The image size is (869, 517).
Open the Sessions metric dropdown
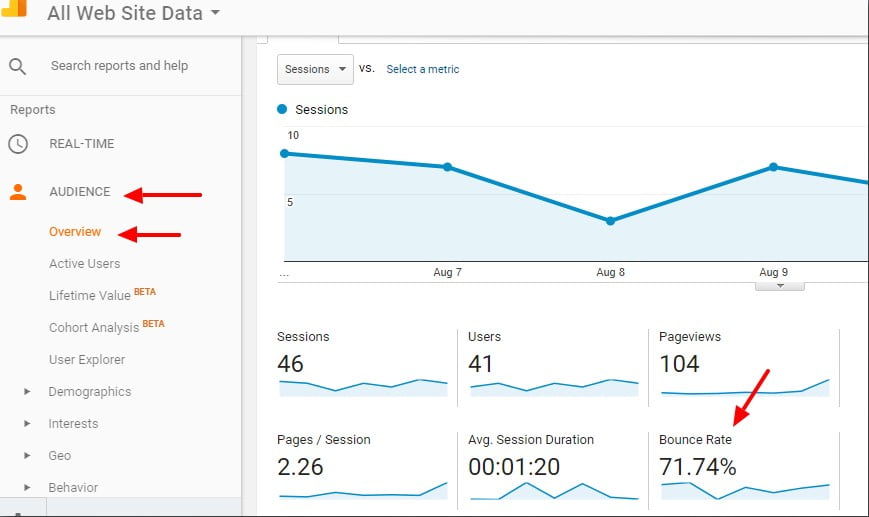point(315,69)
